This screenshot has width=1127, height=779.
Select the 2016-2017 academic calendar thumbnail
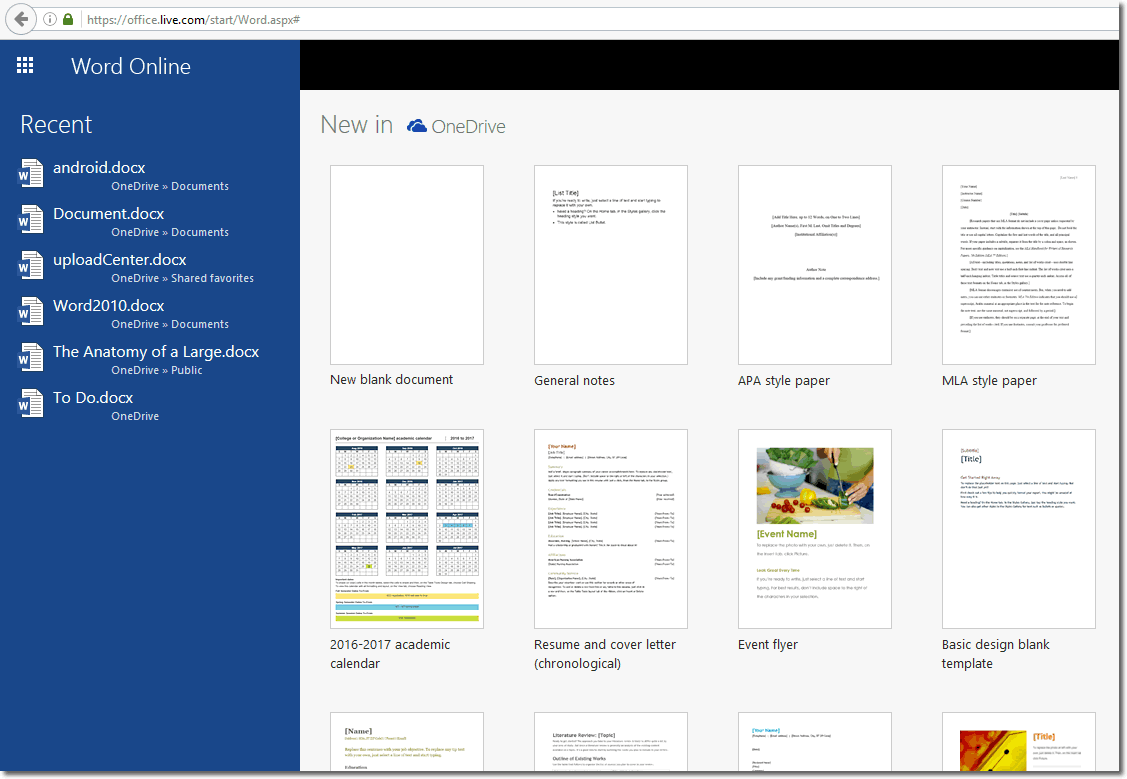coord(407,529)
